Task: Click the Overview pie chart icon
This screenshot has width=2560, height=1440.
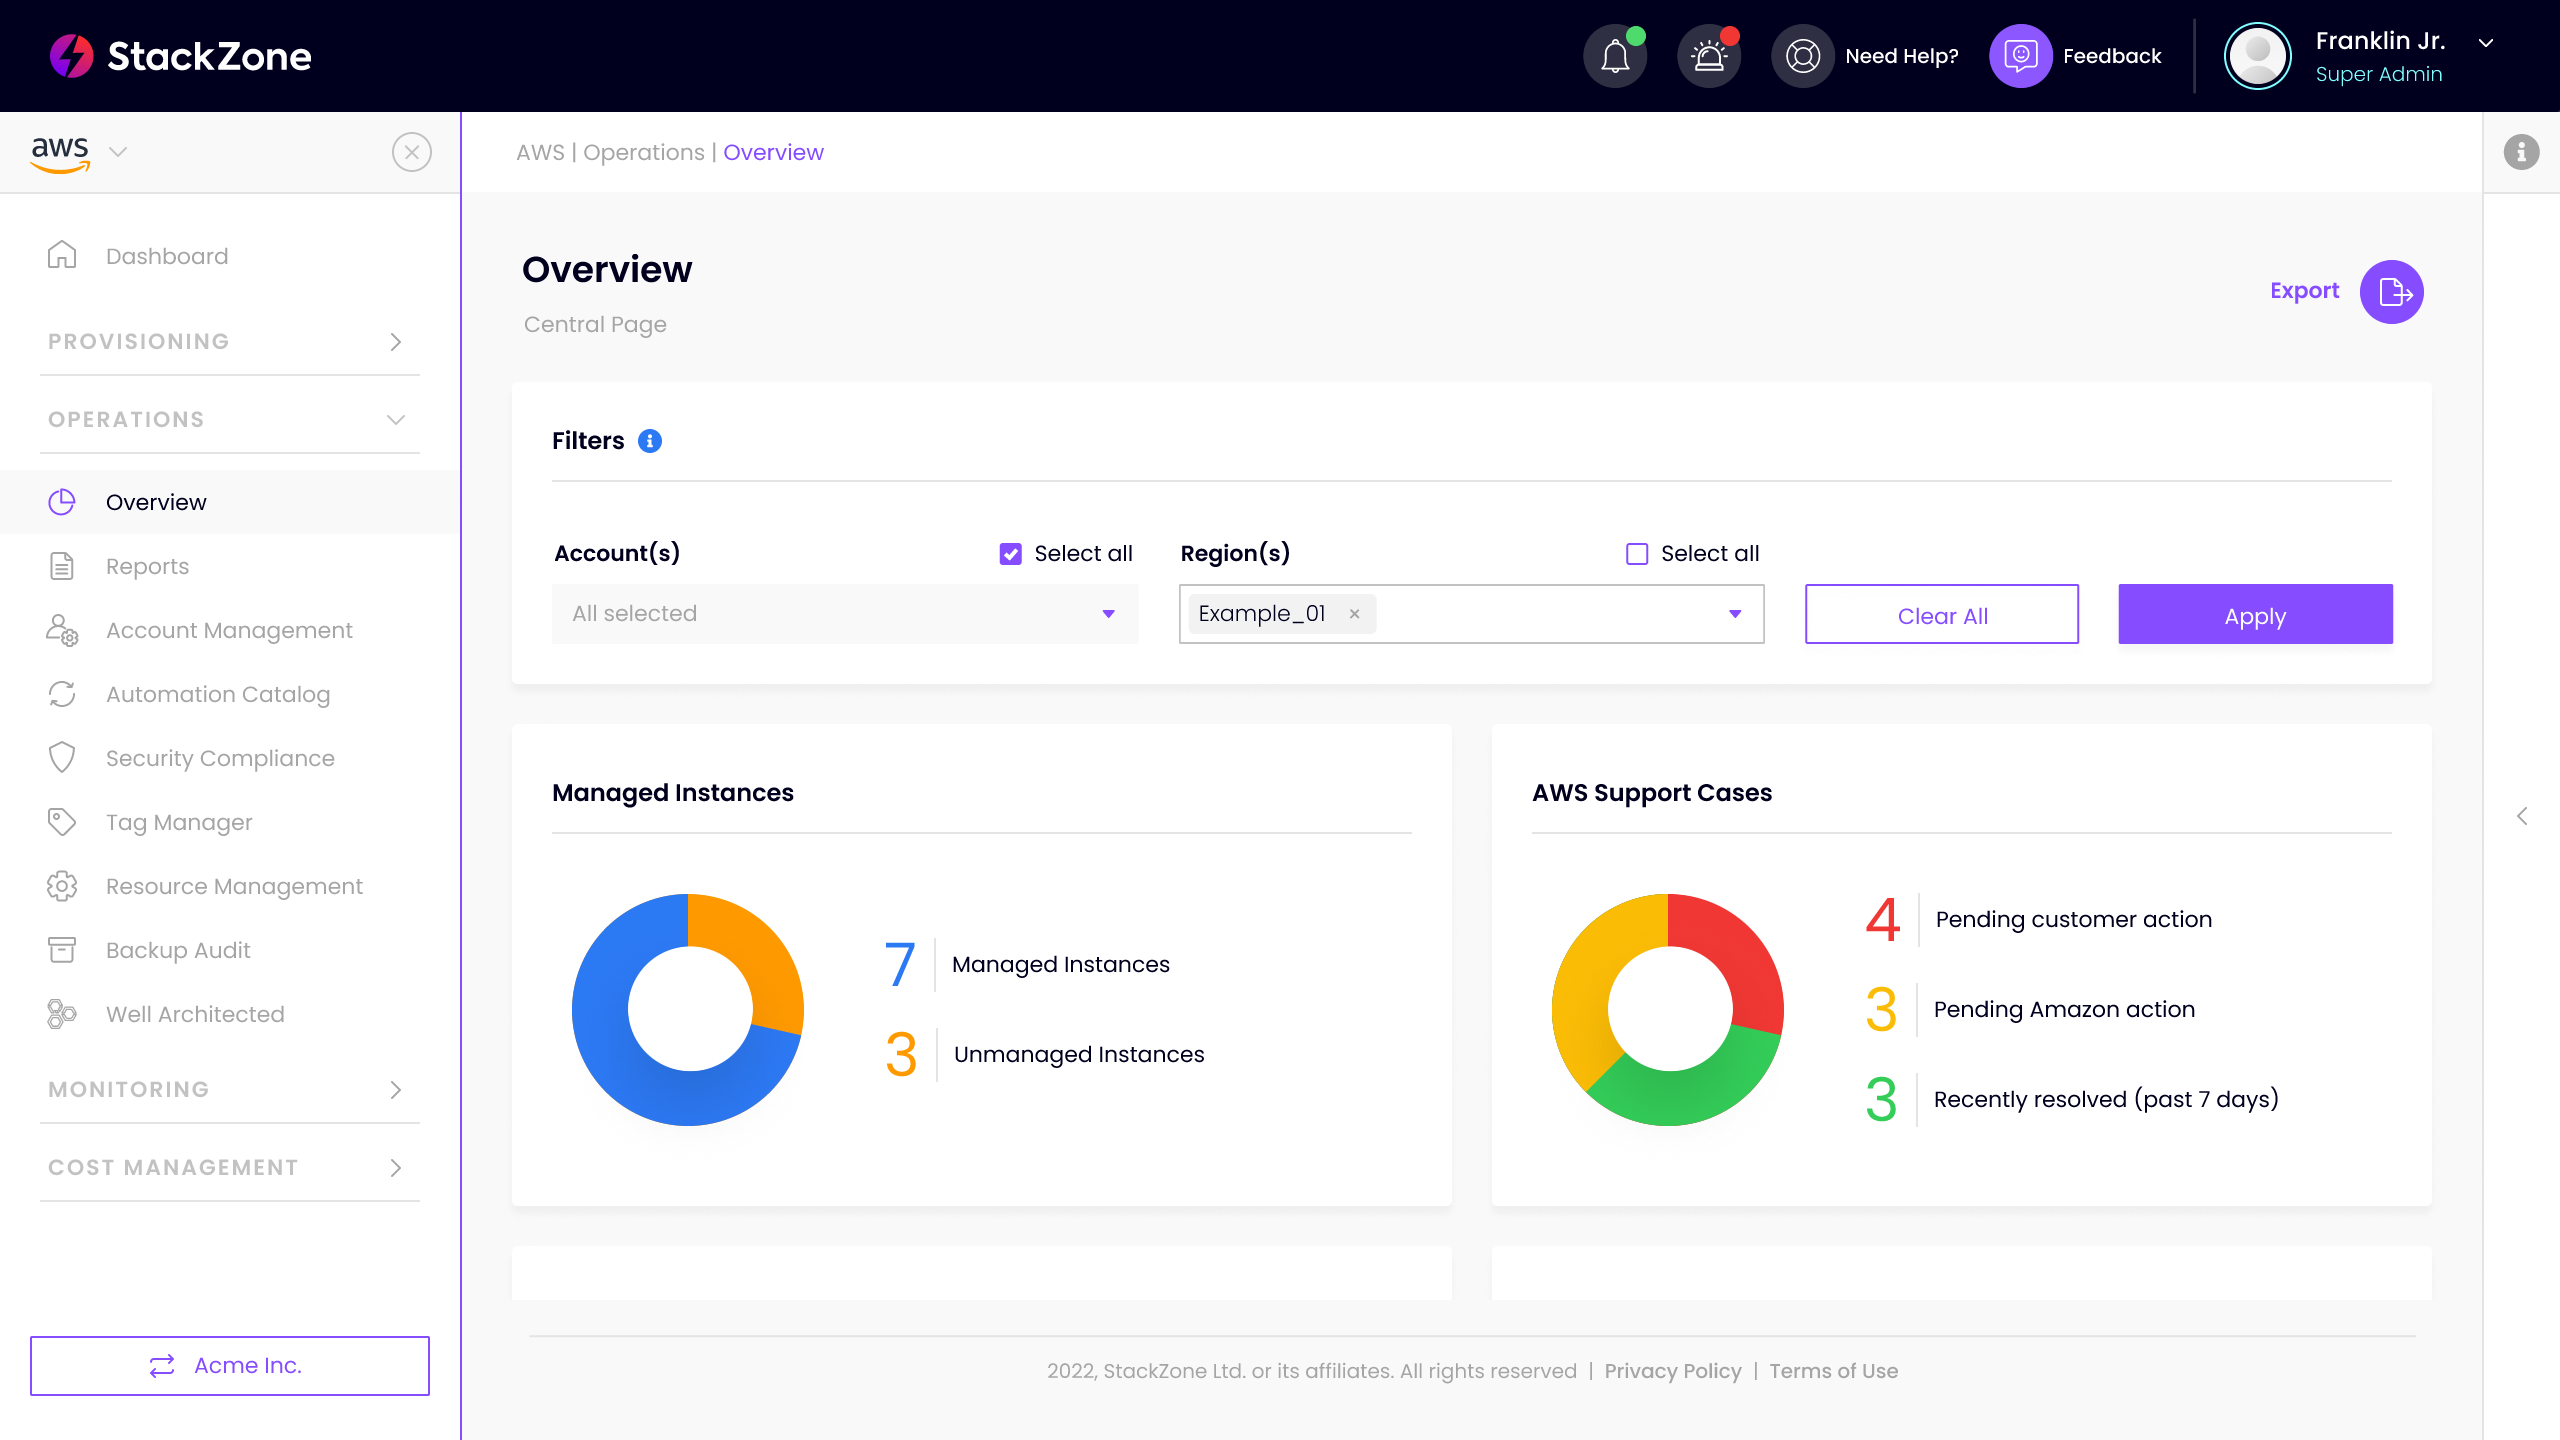Action: pos(62,502)
